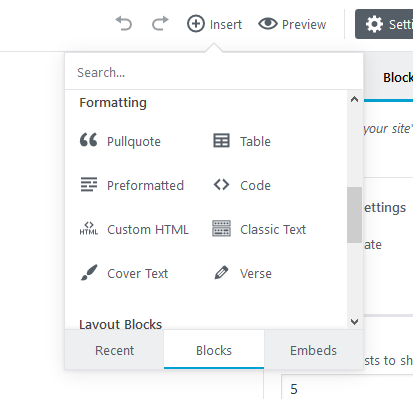Screen dimensions: 413x399
Task: Click the Undo arrow icon
Action: 124,24
